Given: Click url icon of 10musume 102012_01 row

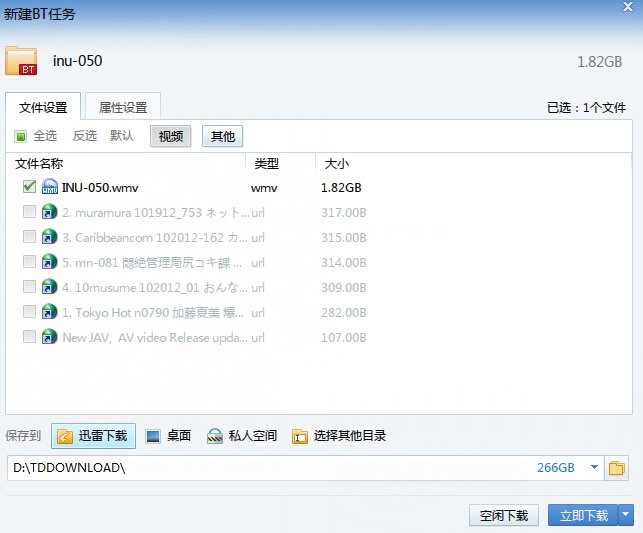Looking at the screenshot, I should point(50,287).
